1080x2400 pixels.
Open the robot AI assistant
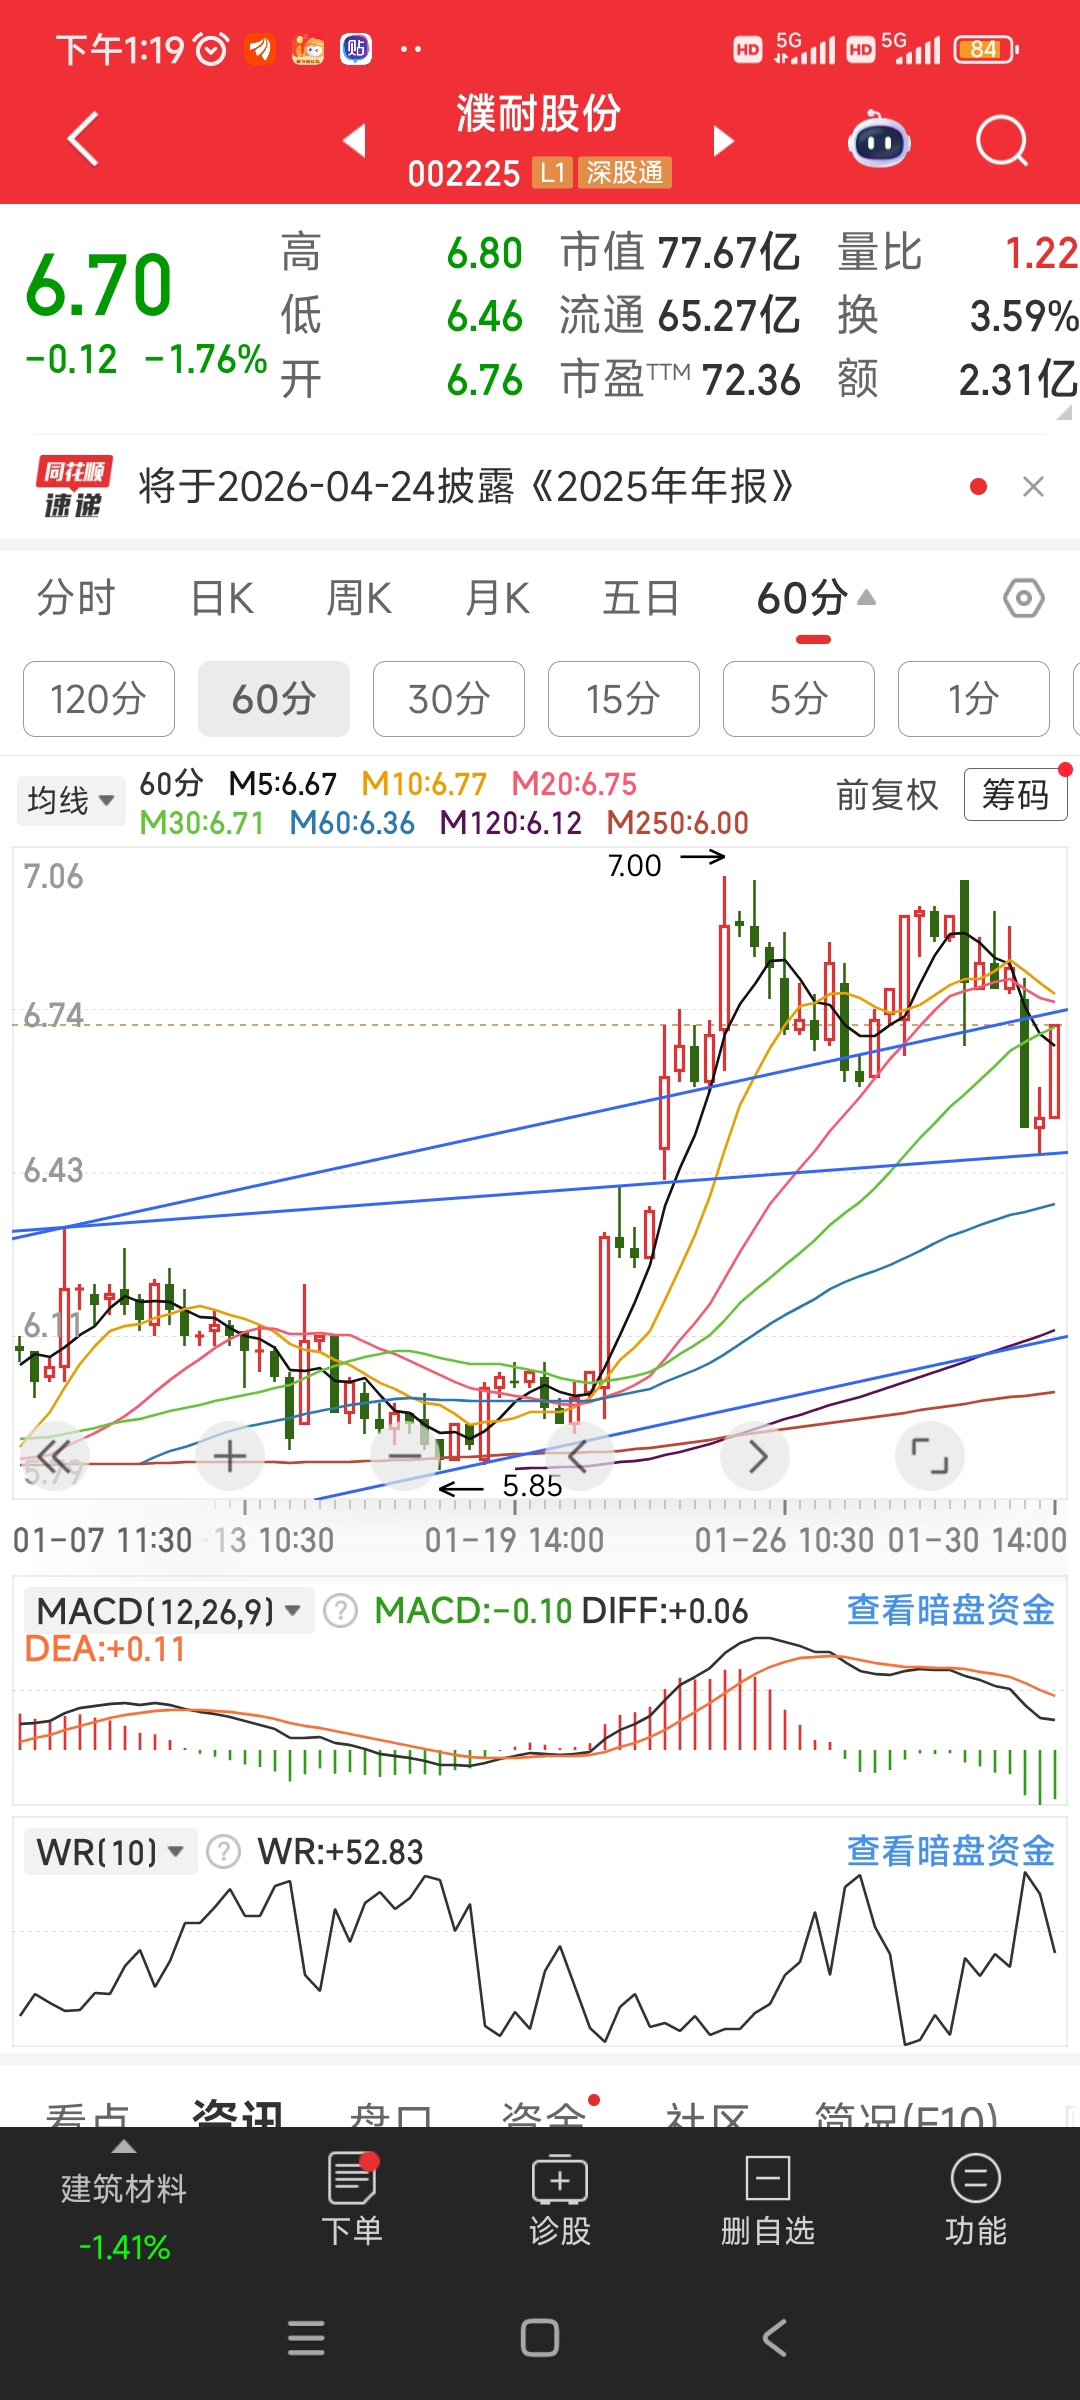879,140
